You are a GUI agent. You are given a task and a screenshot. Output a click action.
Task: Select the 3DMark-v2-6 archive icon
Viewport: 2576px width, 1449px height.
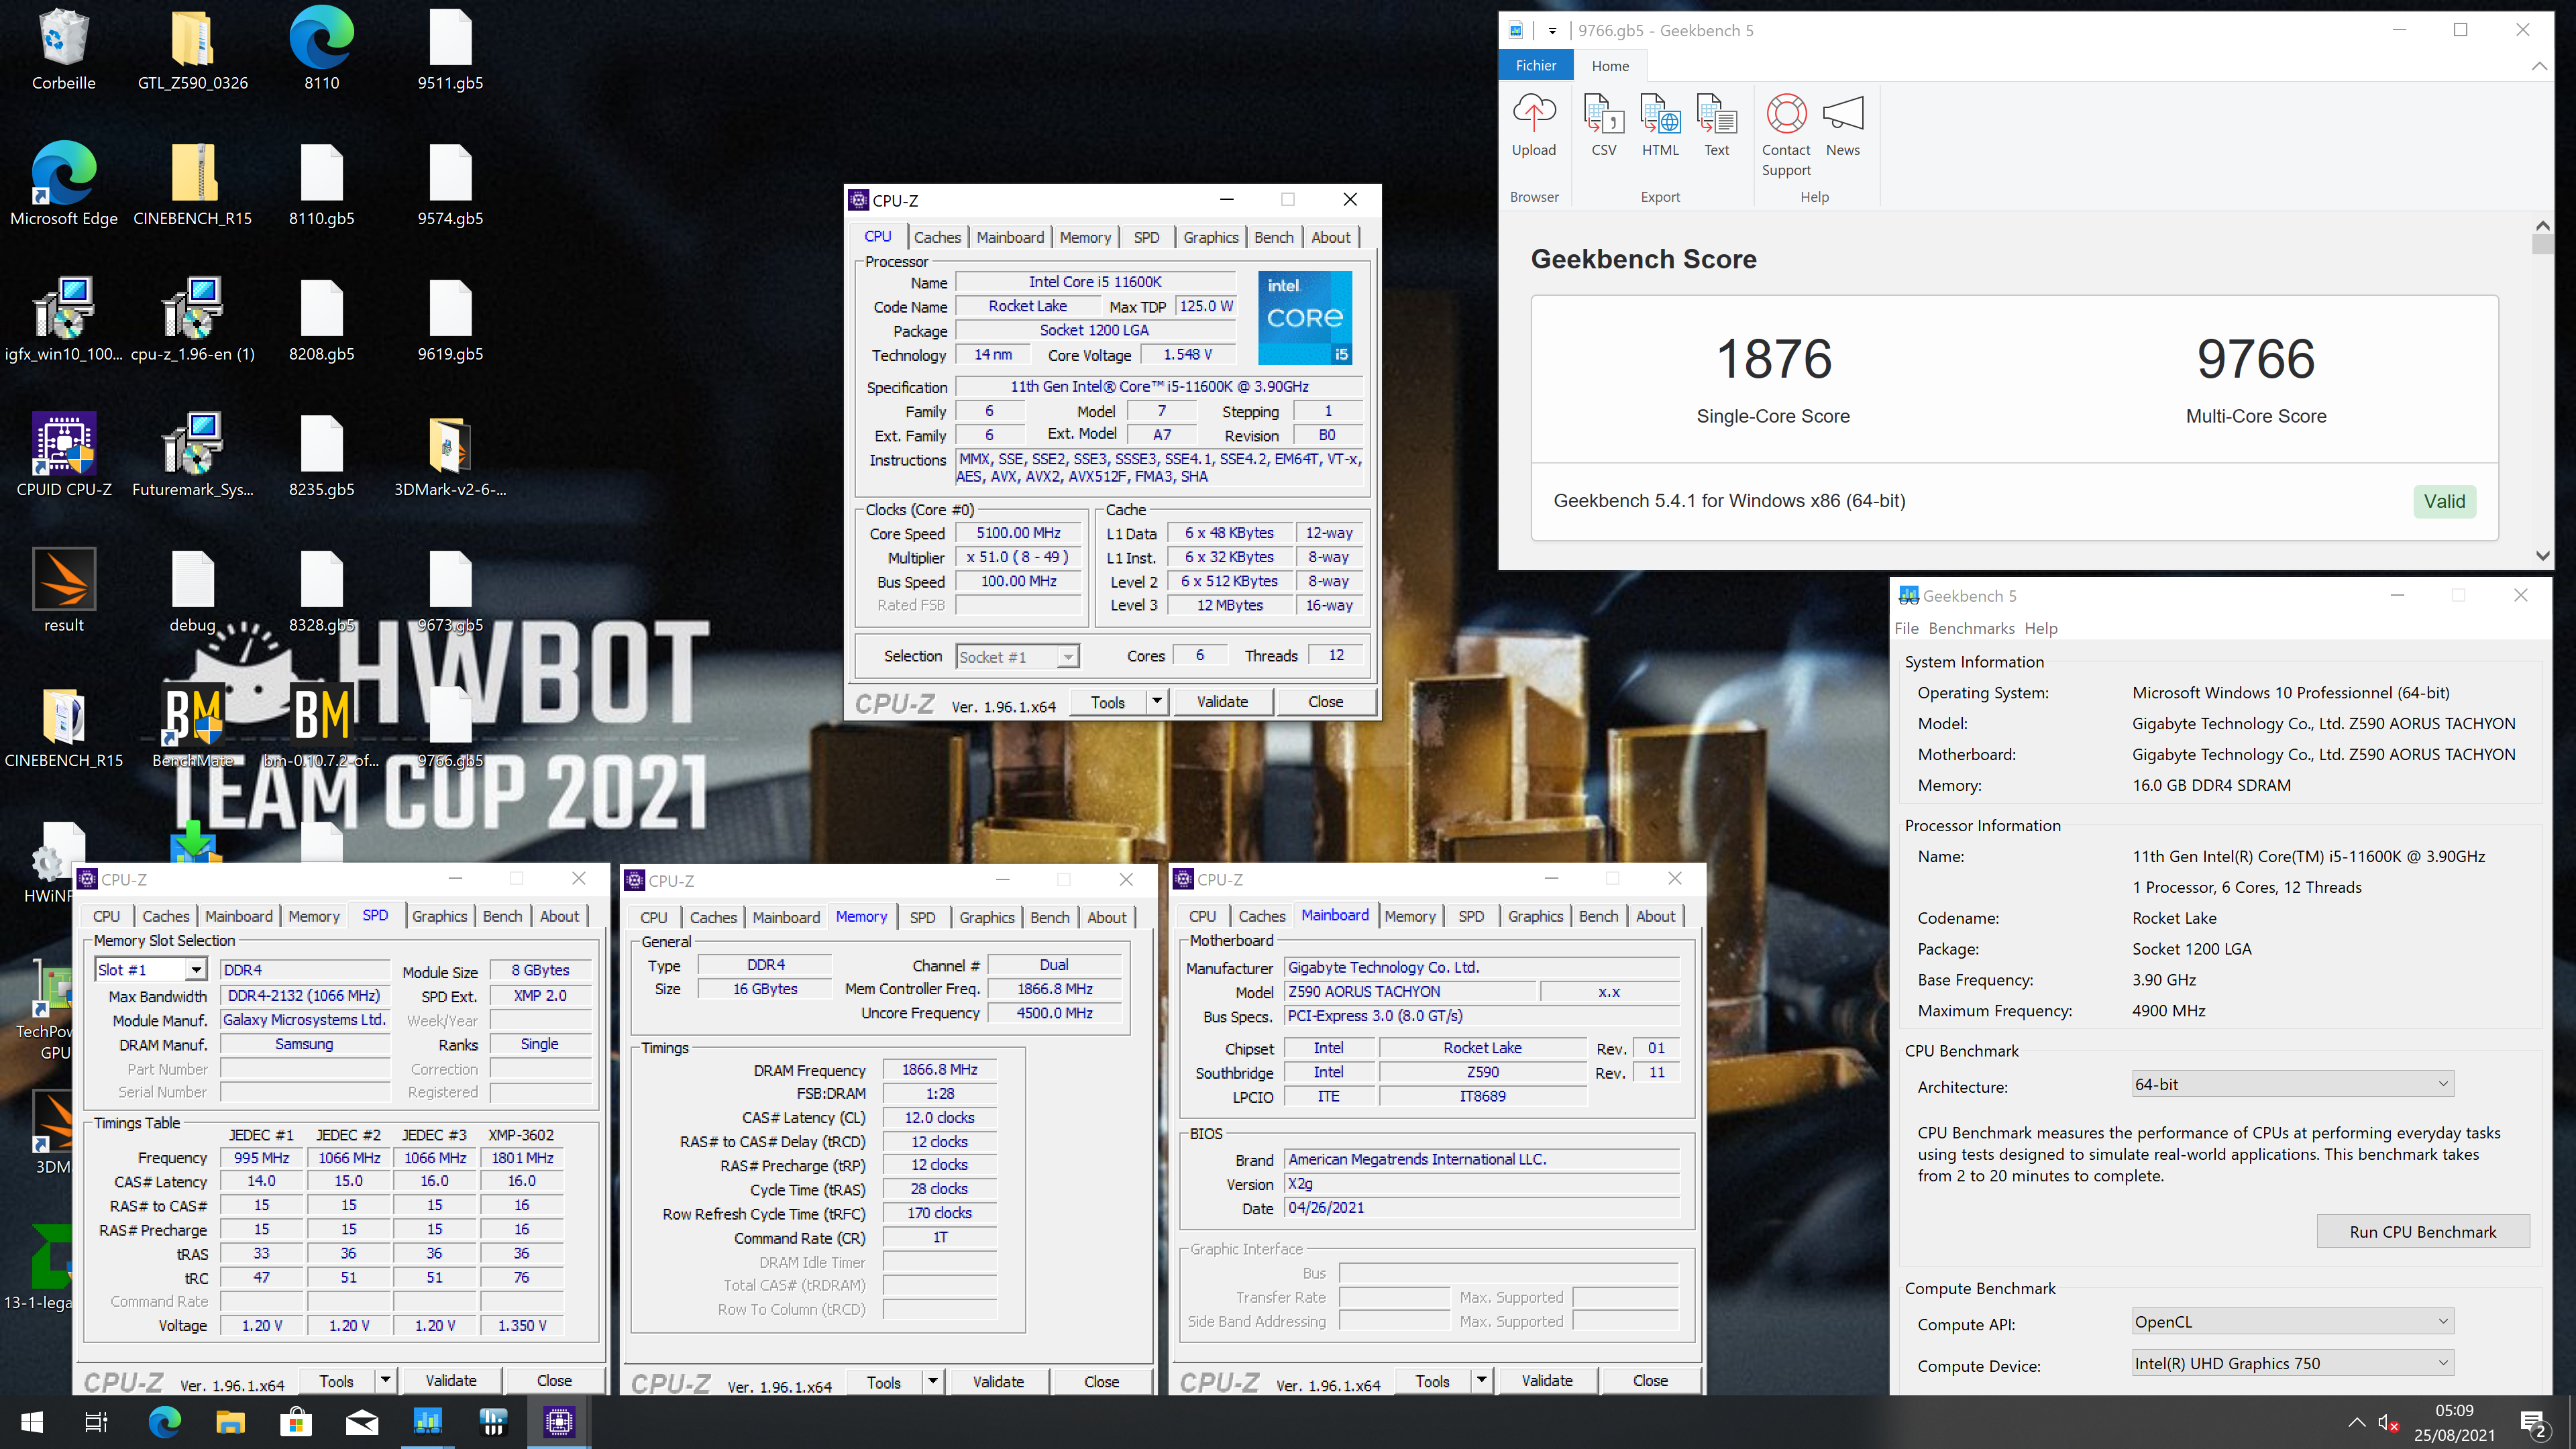point(450,455)
